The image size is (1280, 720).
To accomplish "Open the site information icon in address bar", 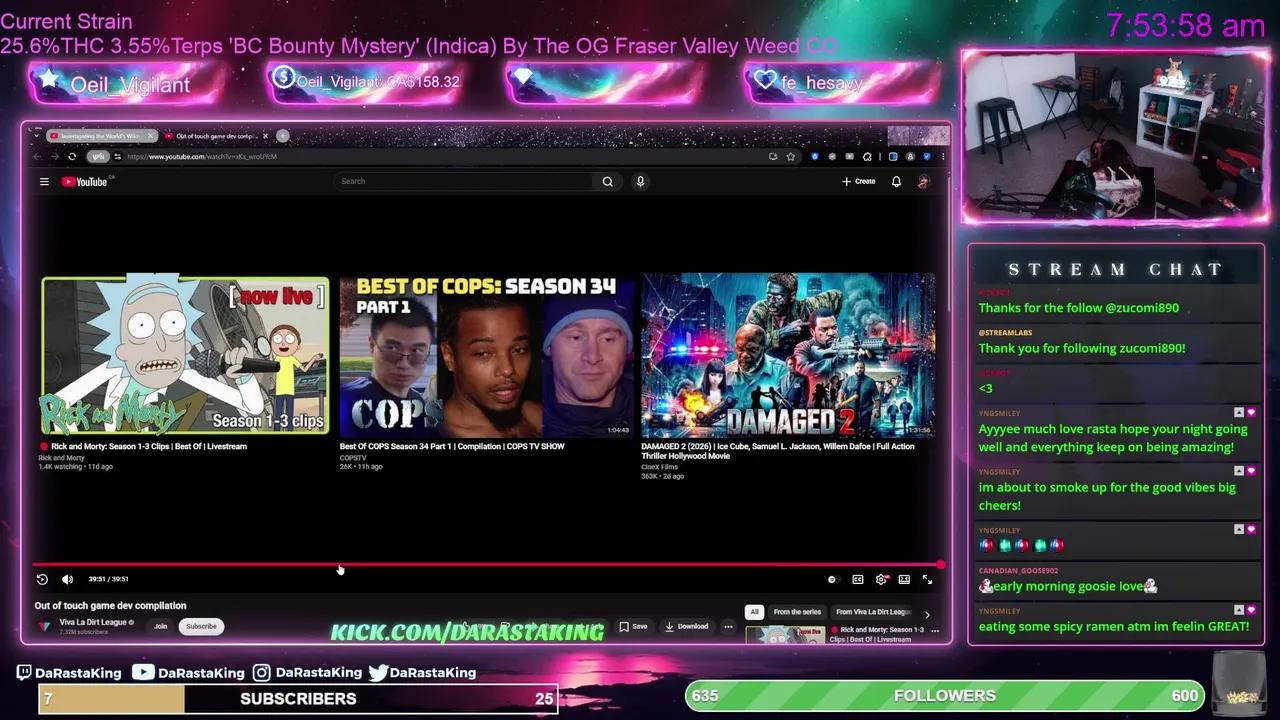I will [x=117, y=156].
